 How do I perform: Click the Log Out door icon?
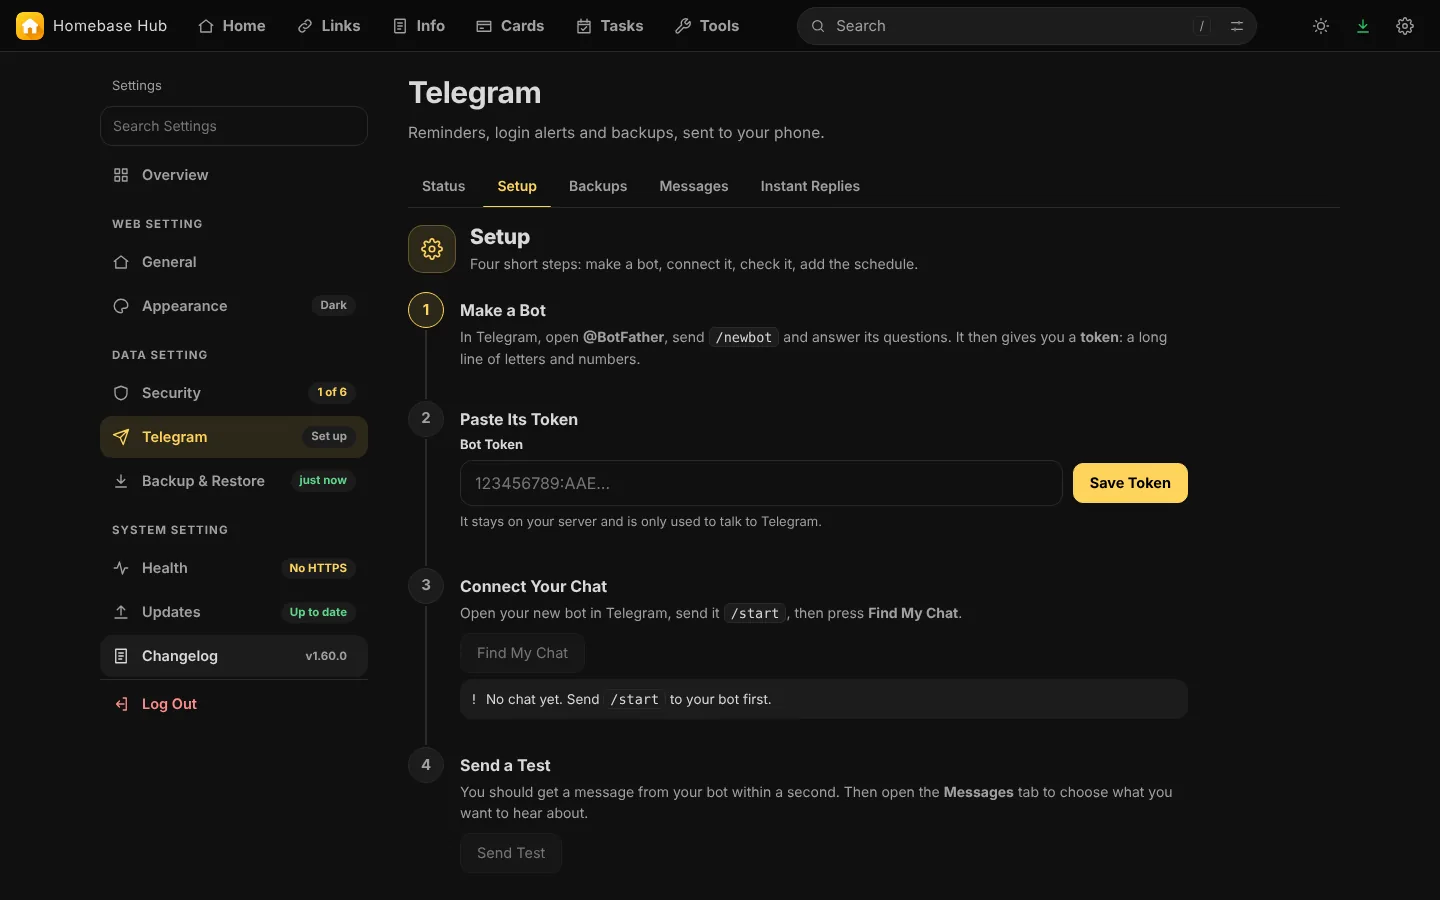[121, 704]
